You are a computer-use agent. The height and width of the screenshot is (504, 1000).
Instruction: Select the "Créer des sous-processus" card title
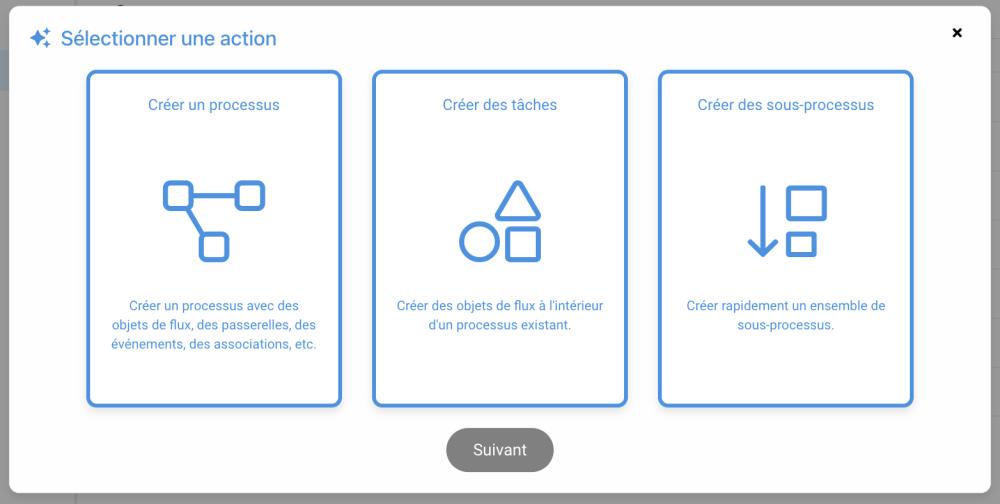coord(786,105)
